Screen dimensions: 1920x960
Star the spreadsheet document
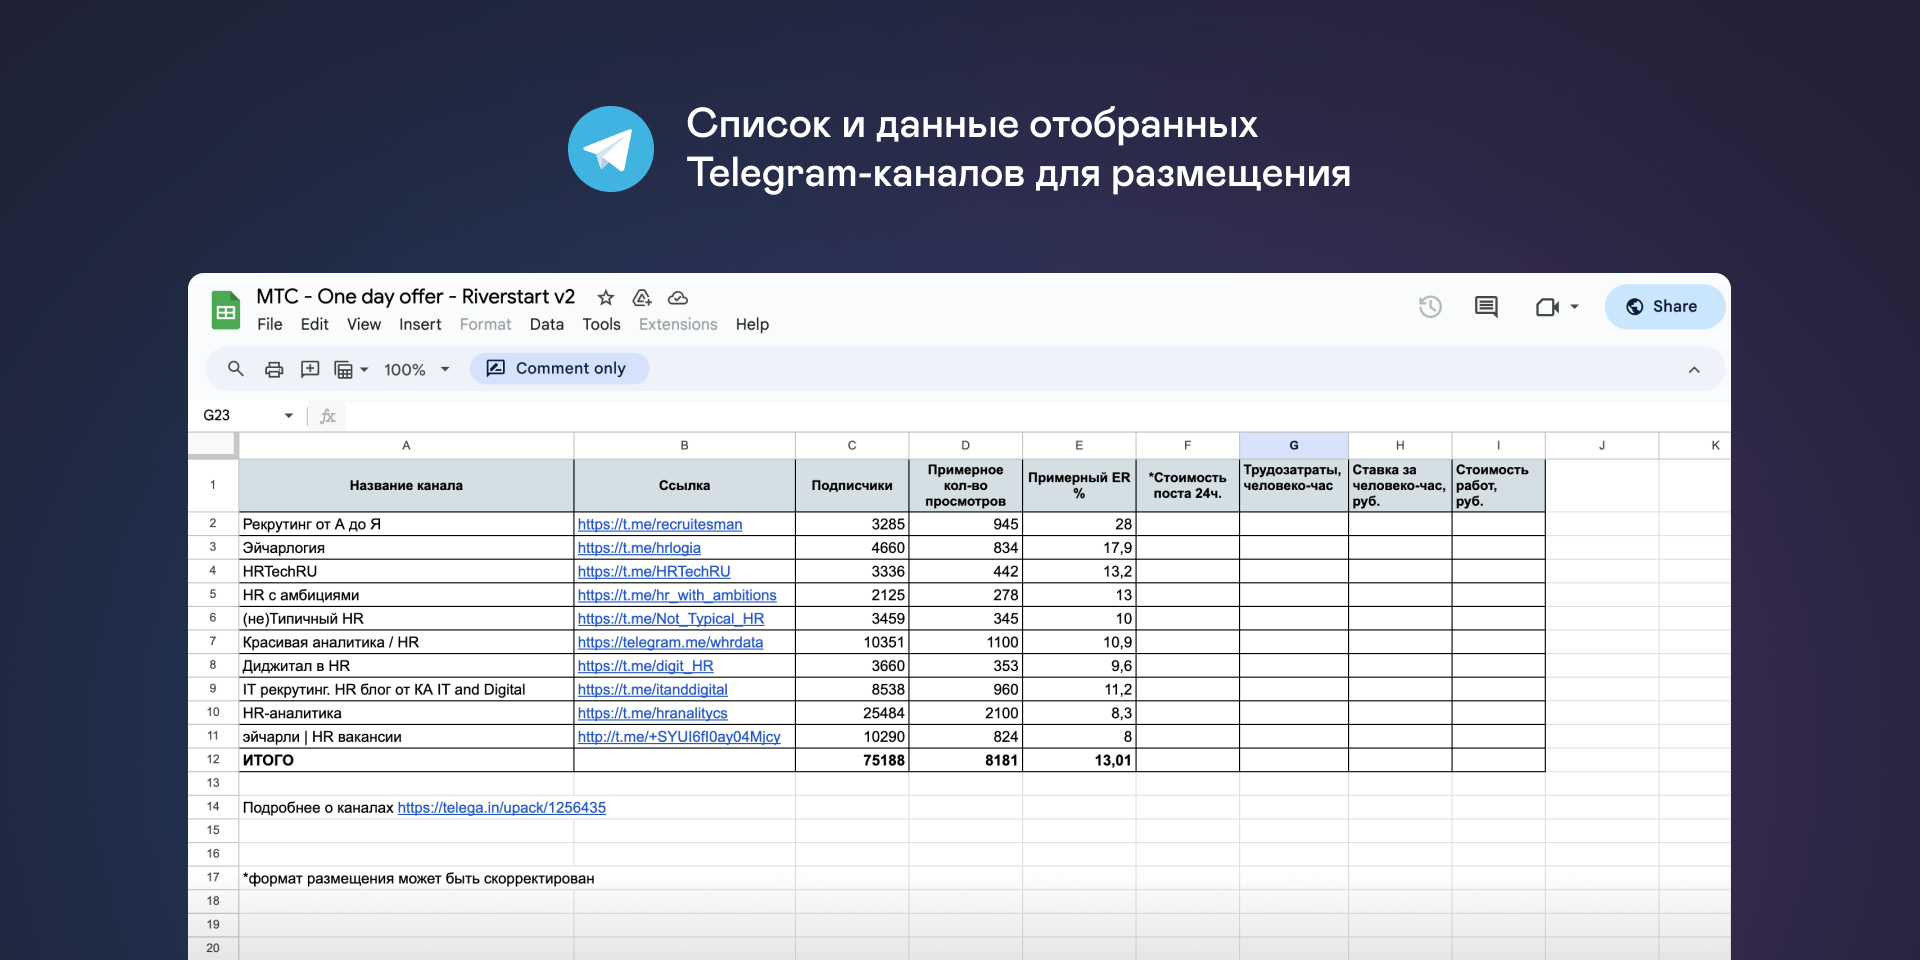tap(606, 298)
